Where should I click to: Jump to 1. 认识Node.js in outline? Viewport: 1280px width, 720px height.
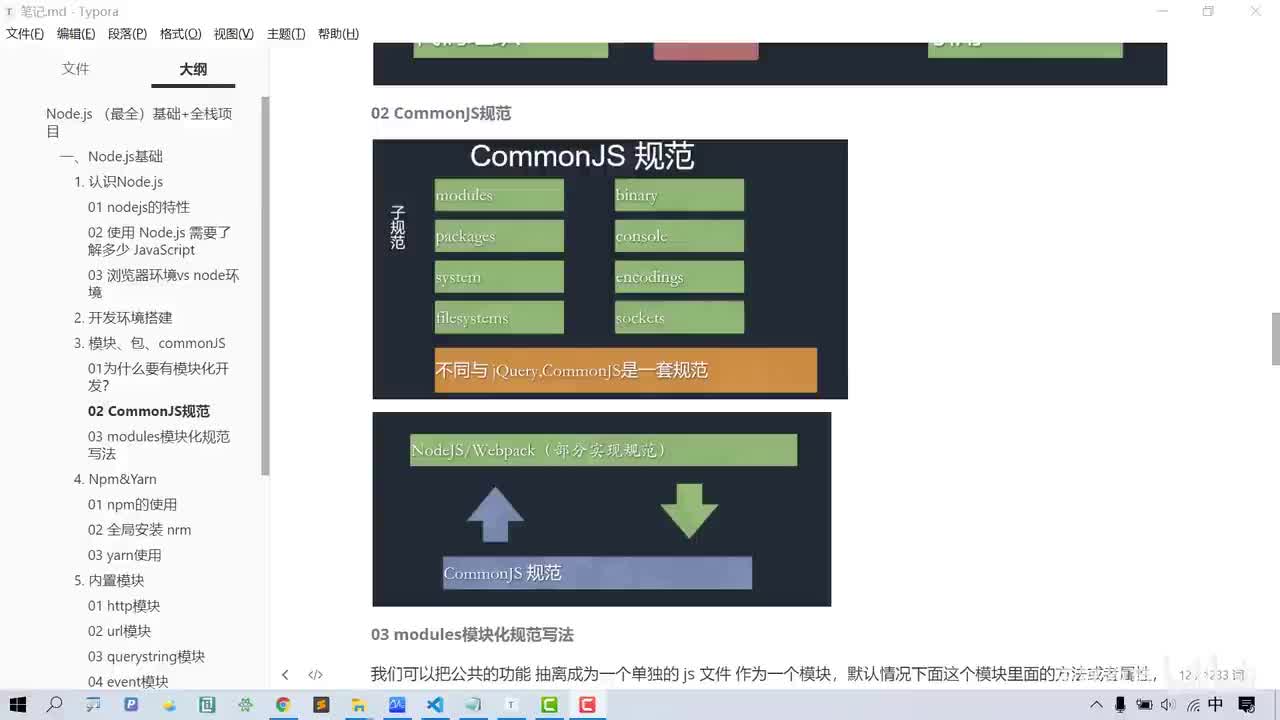click(x=118, y=182)
